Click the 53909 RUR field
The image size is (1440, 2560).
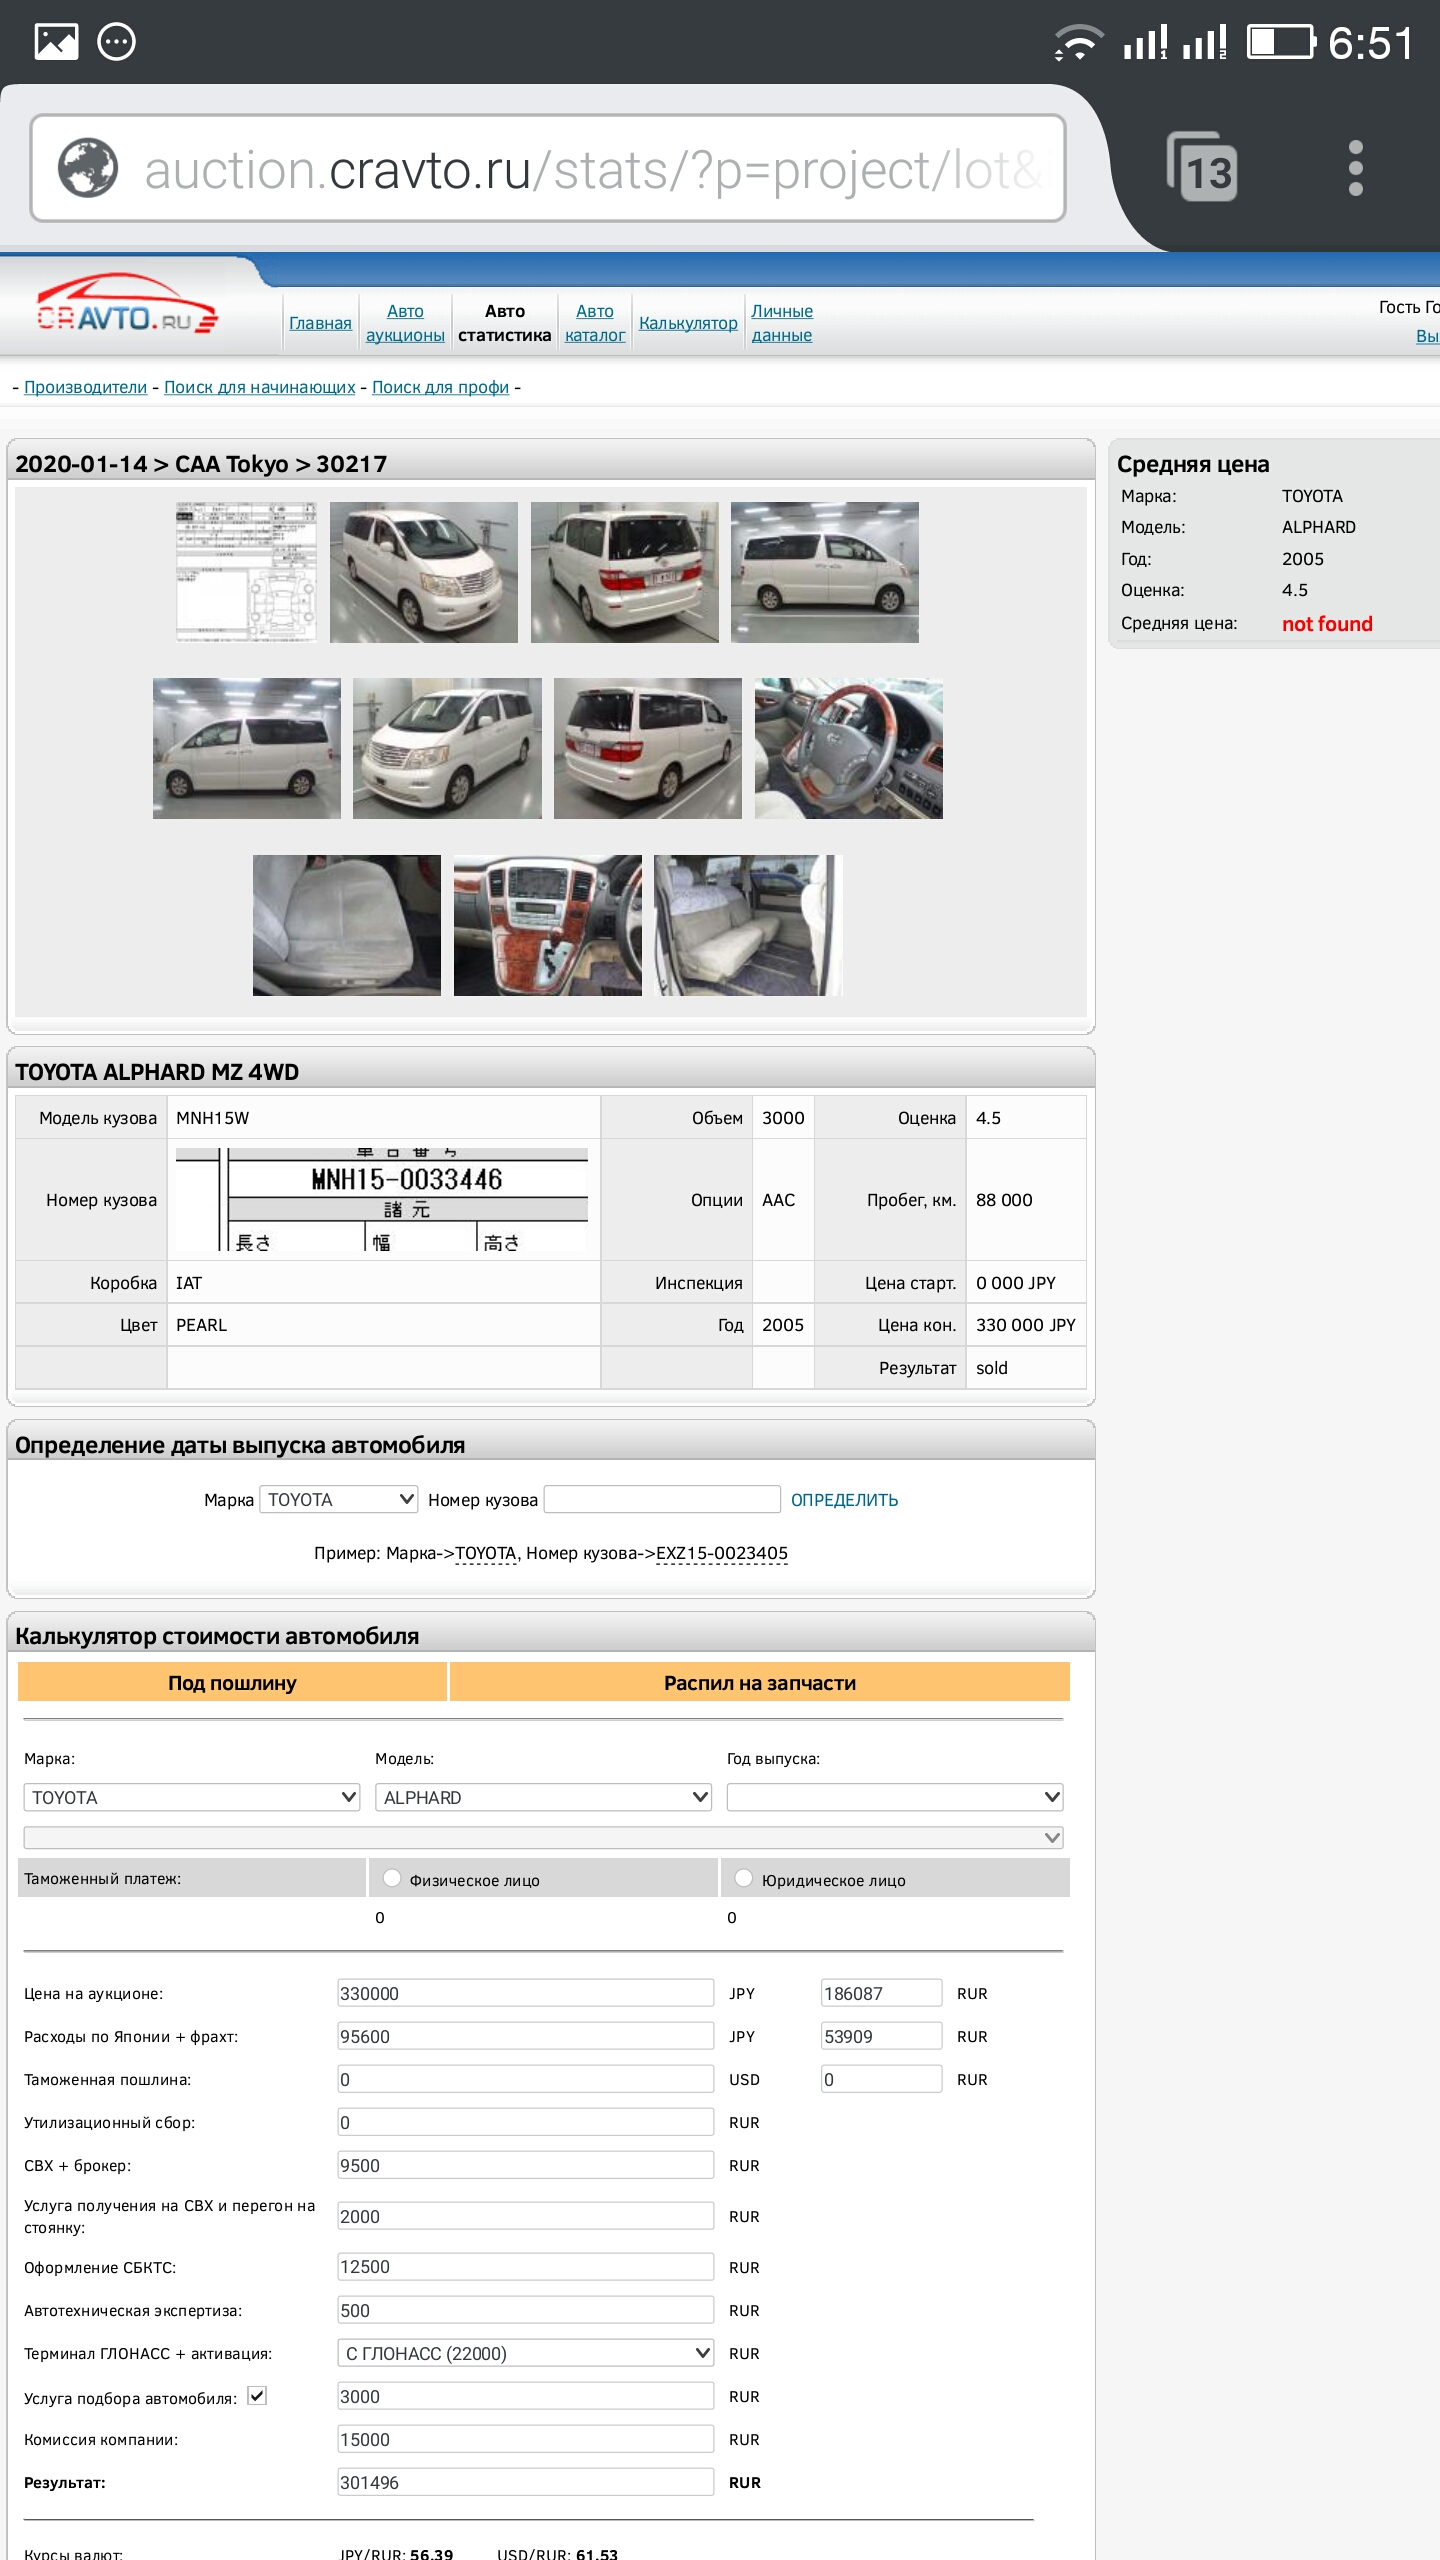882,2036
